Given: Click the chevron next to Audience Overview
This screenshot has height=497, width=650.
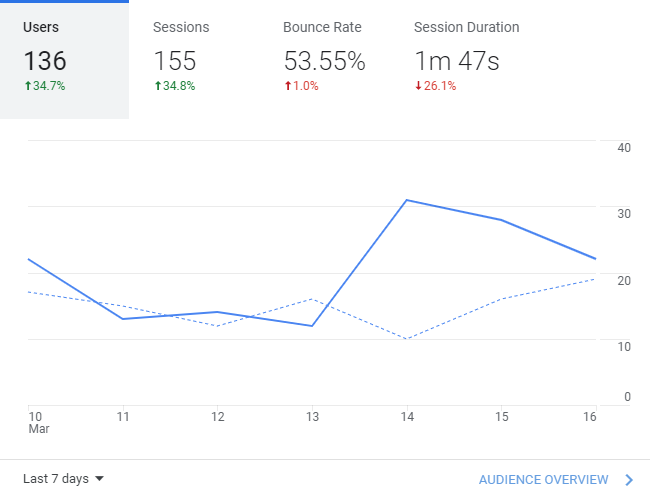Looking at the screenshot, I should (x=629, y=480).
